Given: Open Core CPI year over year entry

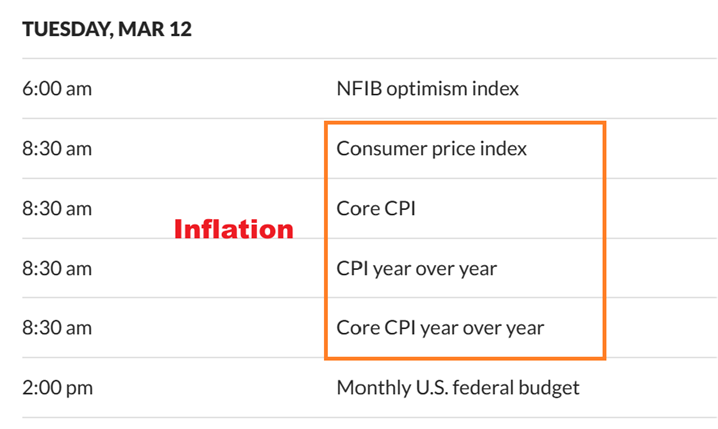Looking at the screenshot, I should pyautogui.click(x=440, y=327).
